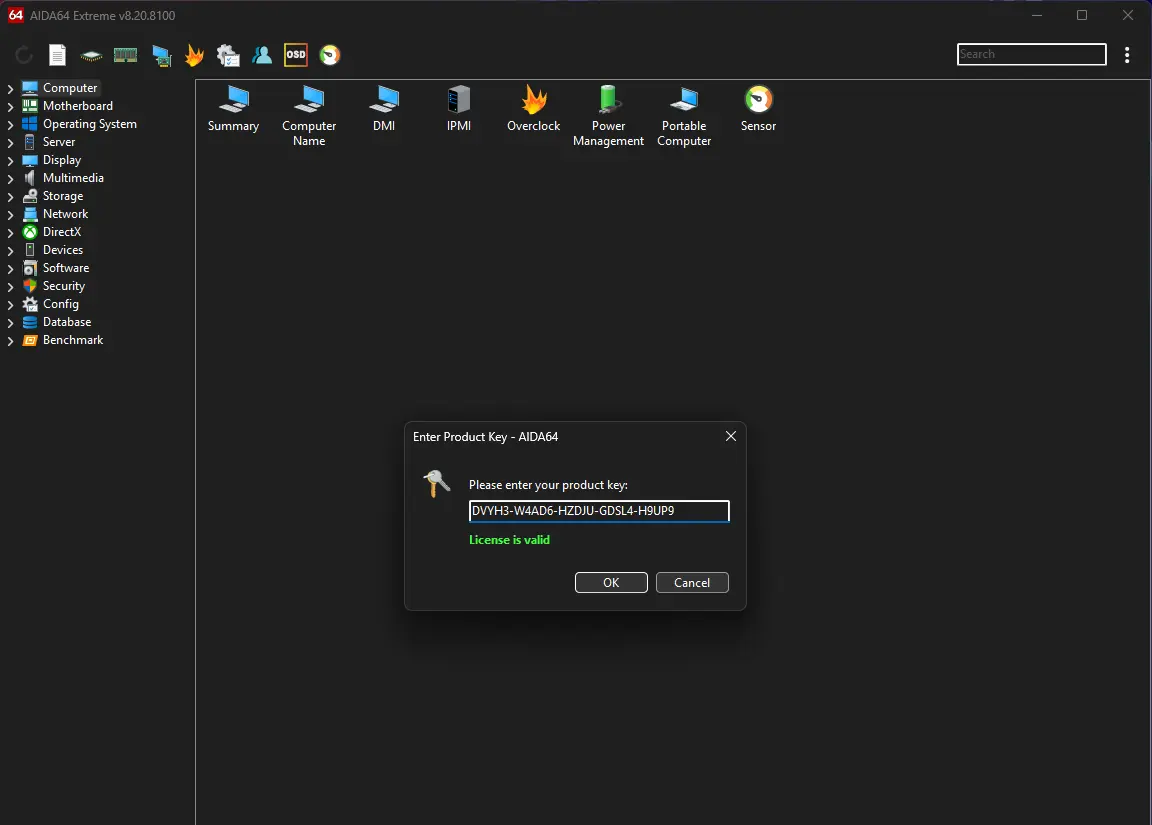Select Storage in the sidebar tree
This screenshot has height=825, width=1152.
coord(62,195)
